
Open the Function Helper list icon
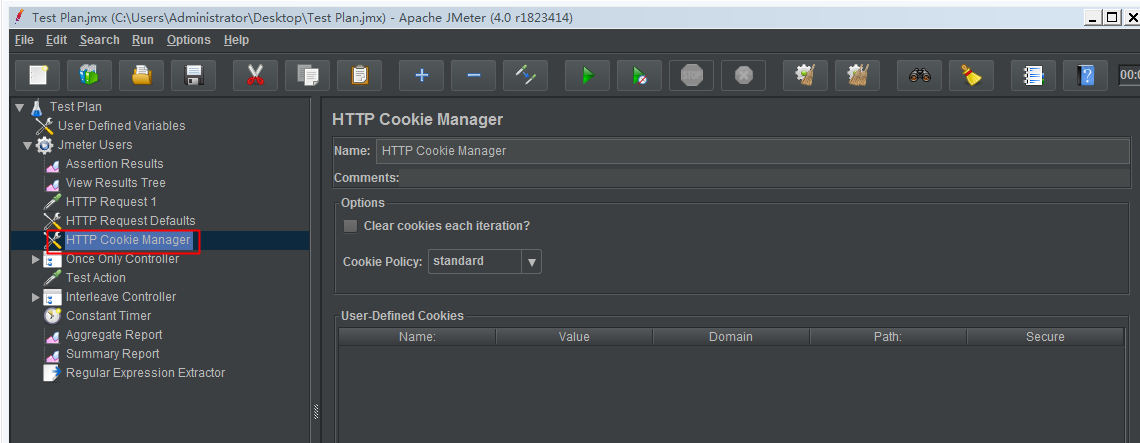pos(1033,75)
